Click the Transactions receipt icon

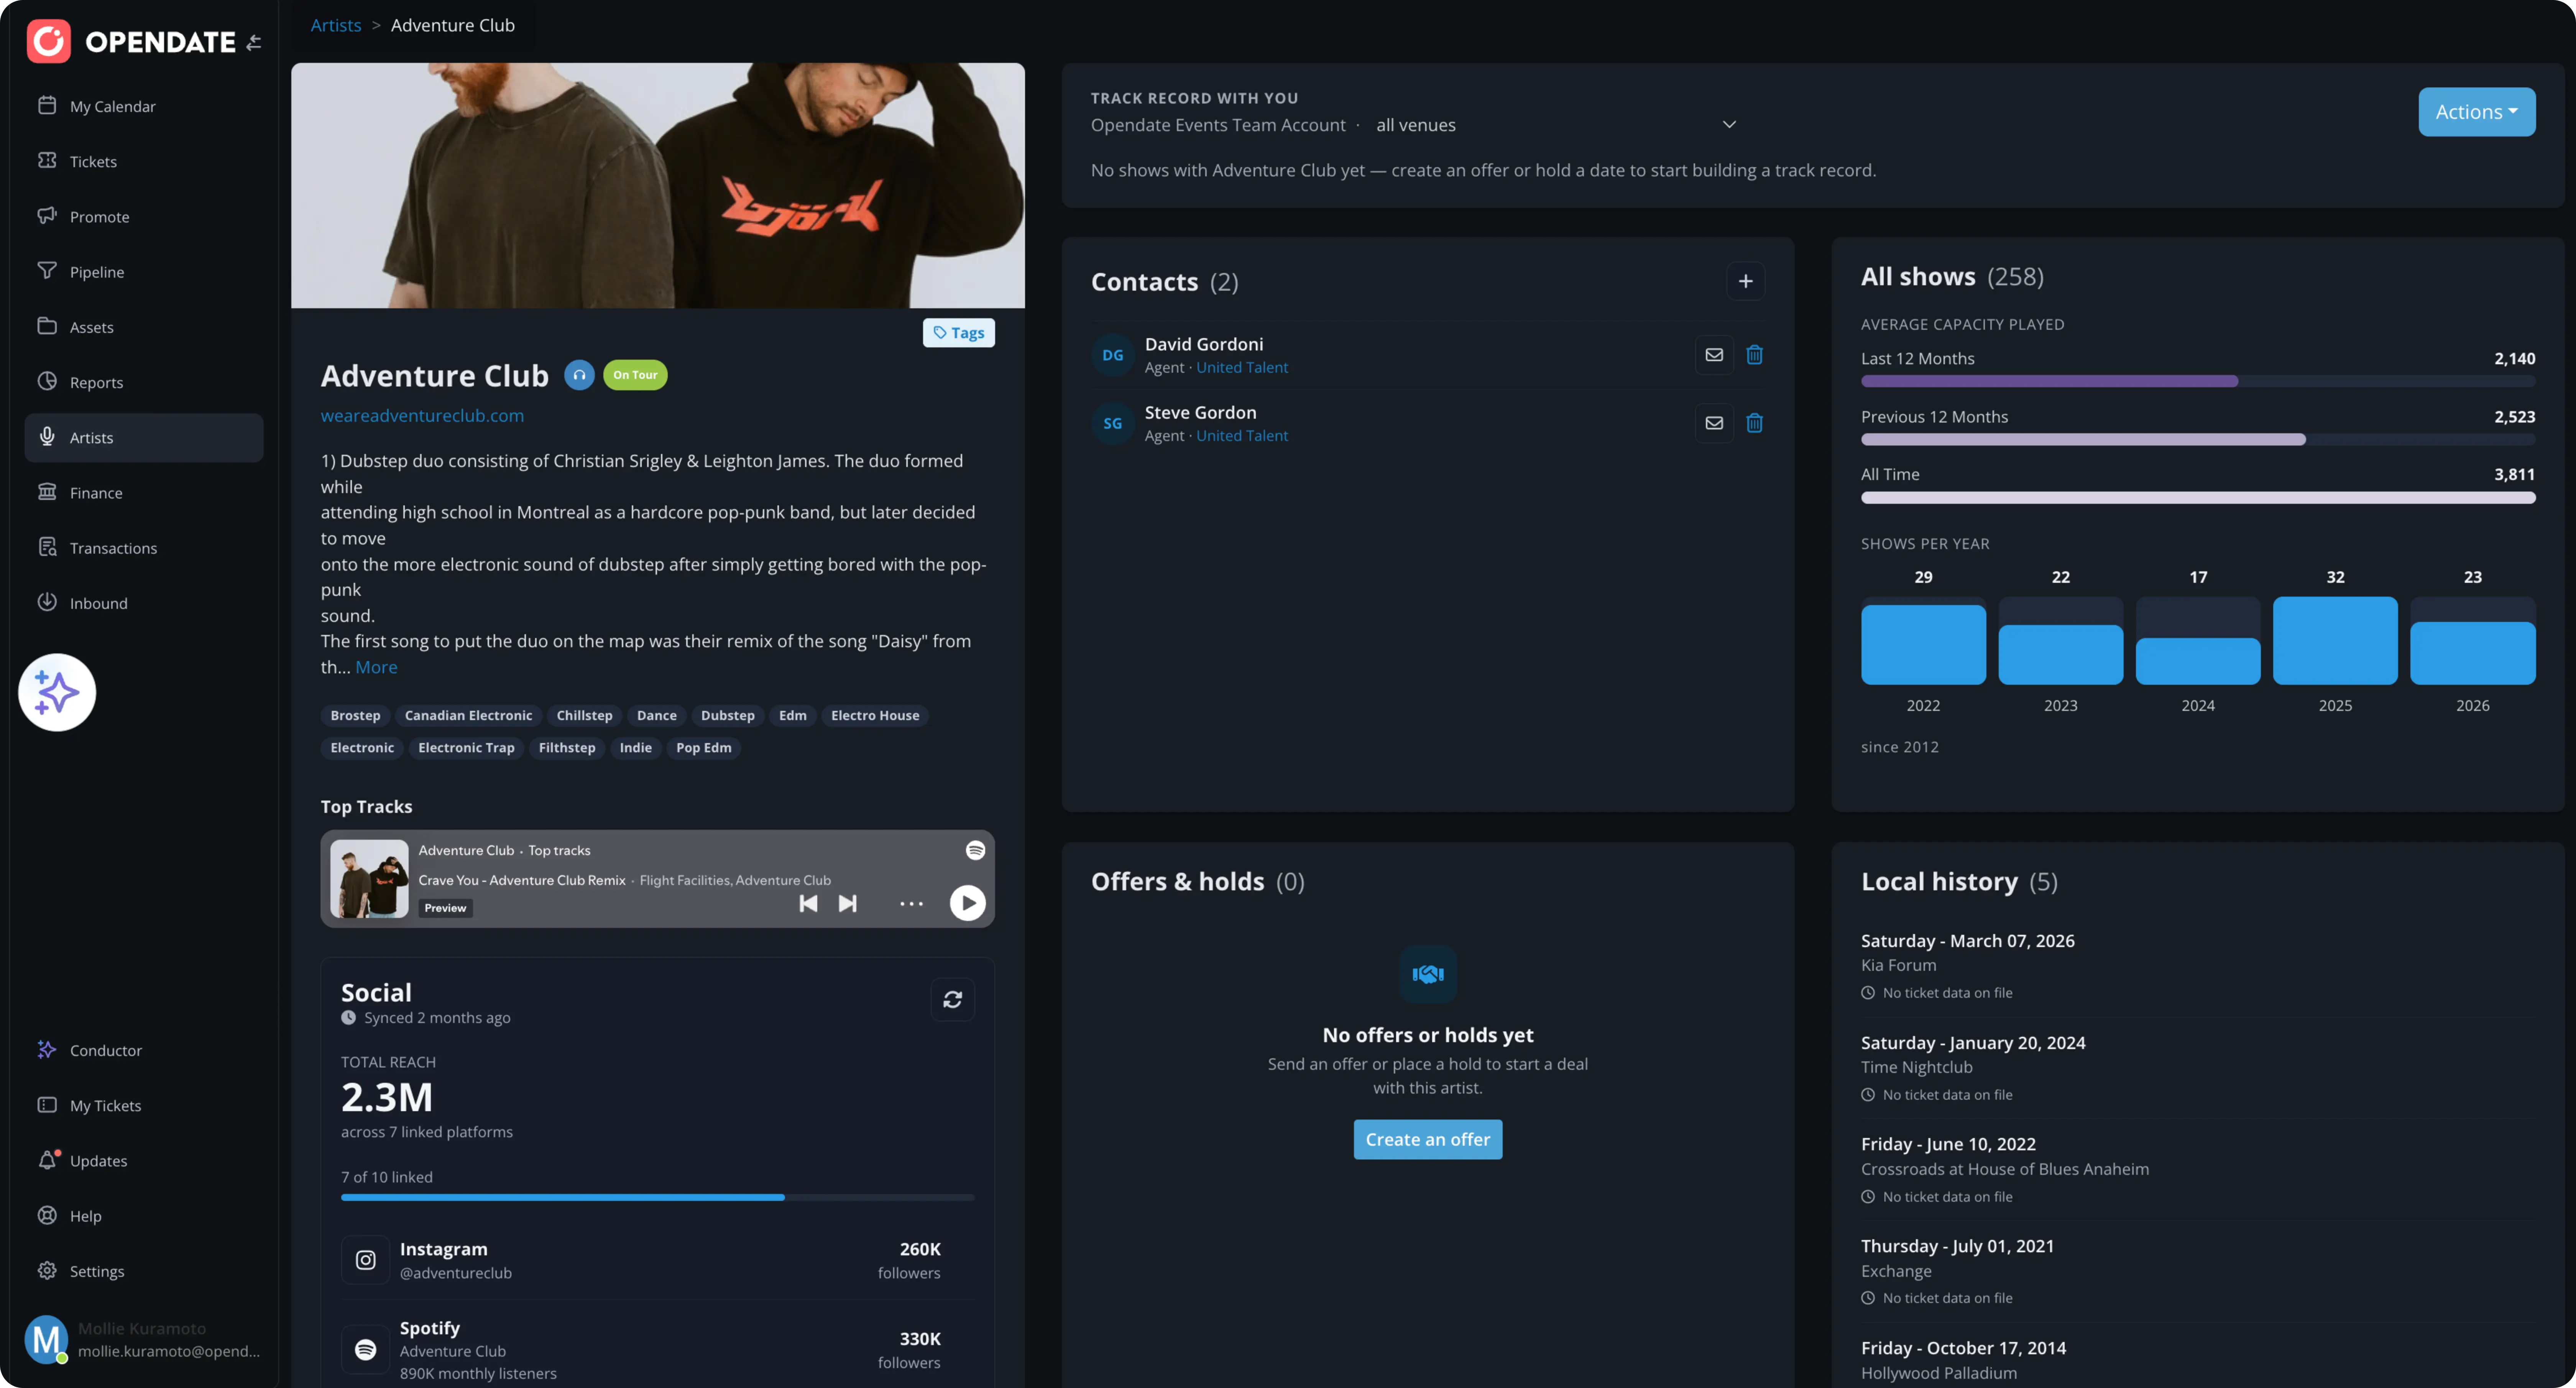[47, 547]
